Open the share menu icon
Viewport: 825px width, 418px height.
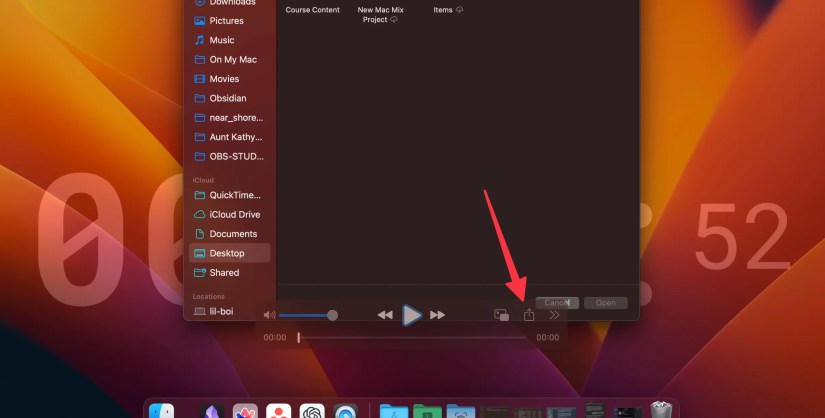529,315
